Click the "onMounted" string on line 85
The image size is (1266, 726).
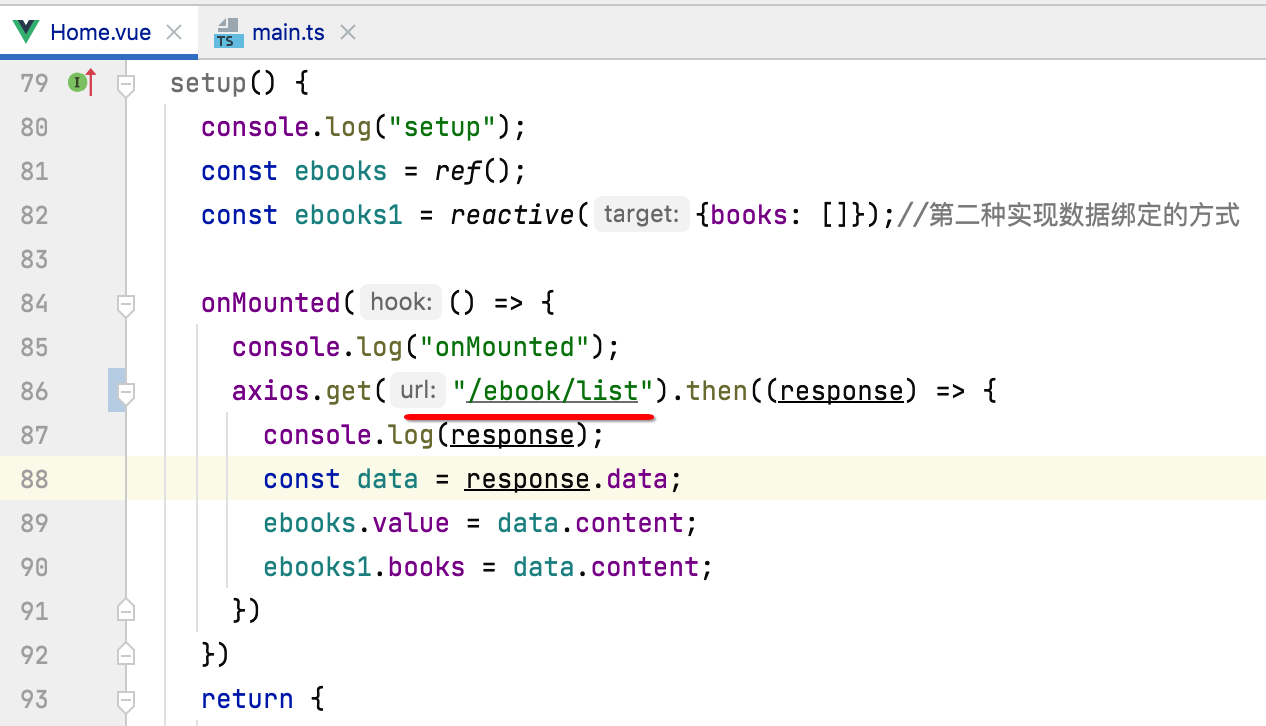504,347
